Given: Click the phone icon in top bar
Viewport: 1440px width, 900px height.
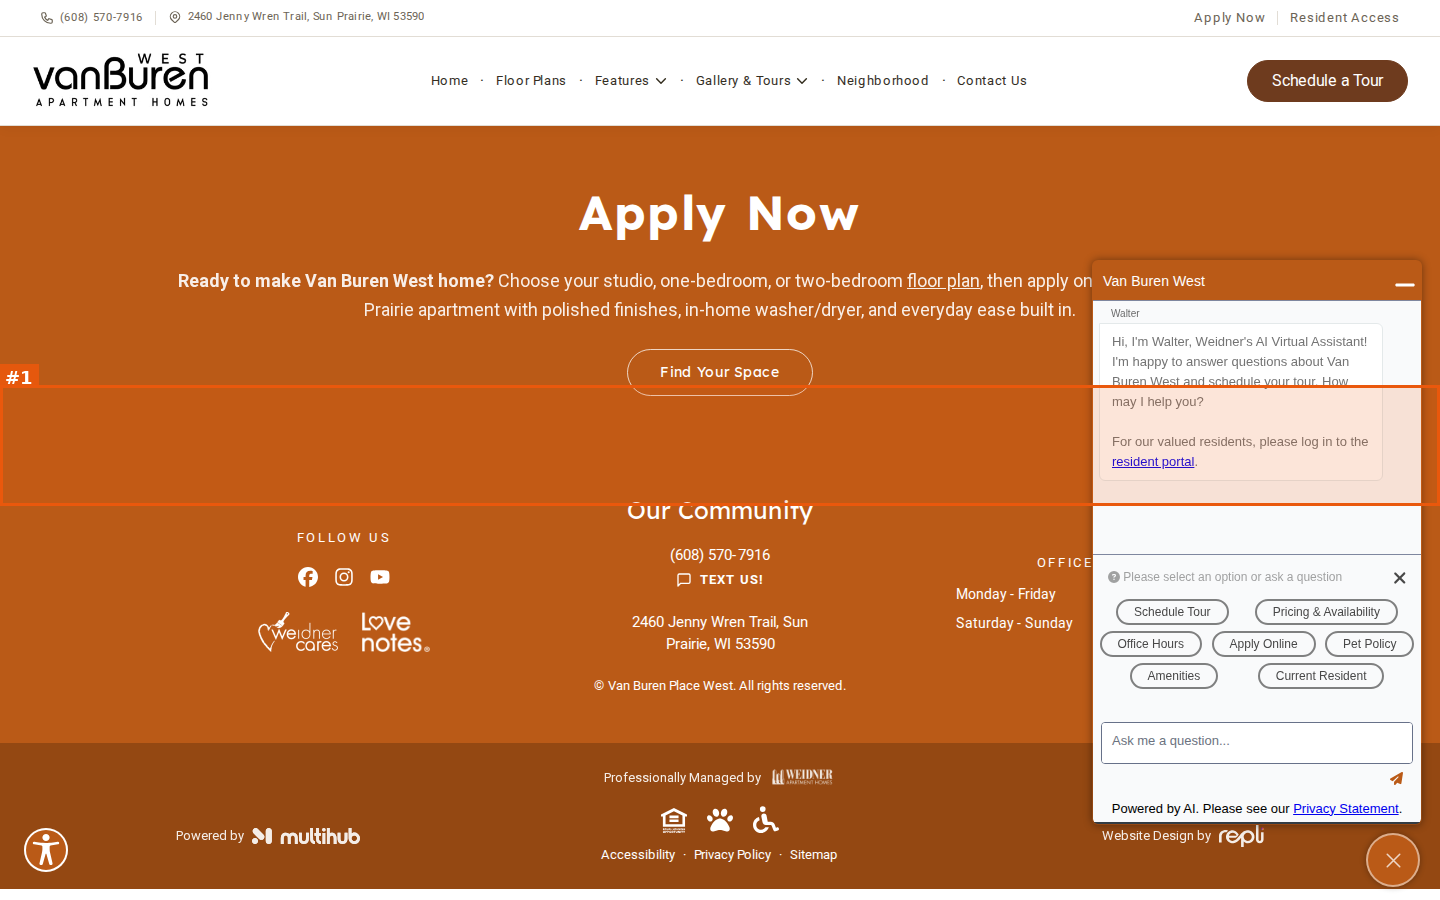Looking at the screenshot, I should pos(47,17).
